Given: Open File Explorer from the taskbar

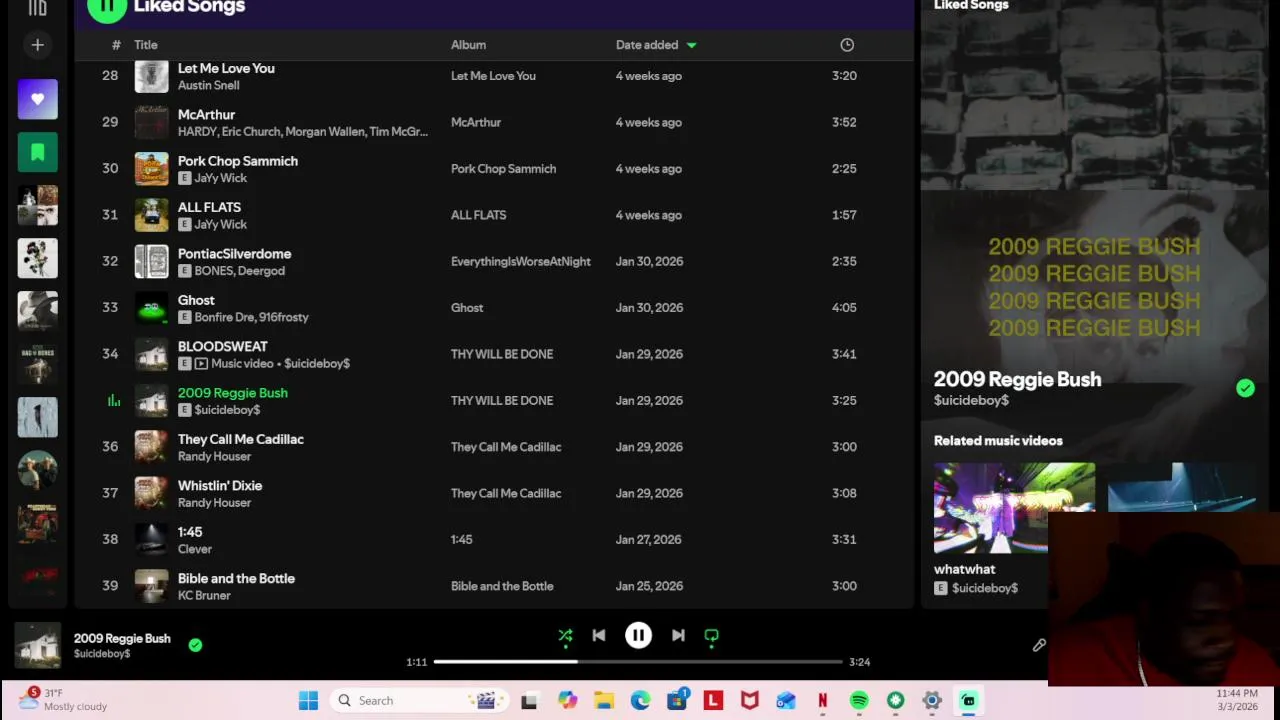Looking at the screenshot, I should tap(604, 701).
